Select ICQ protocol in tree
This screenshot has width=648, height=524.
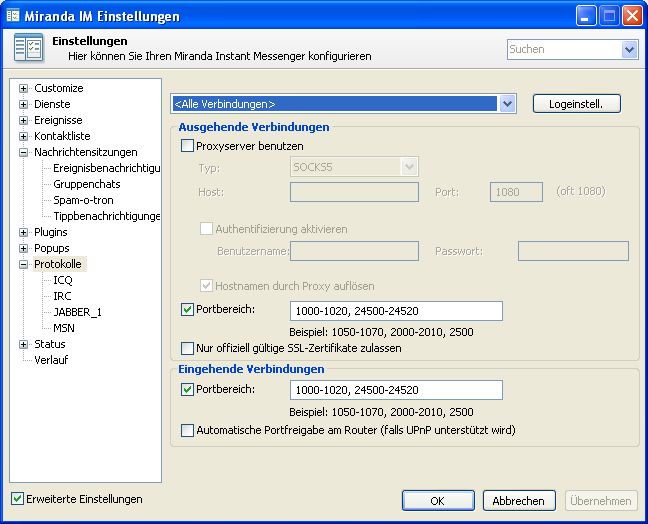[x=63, y=280]
